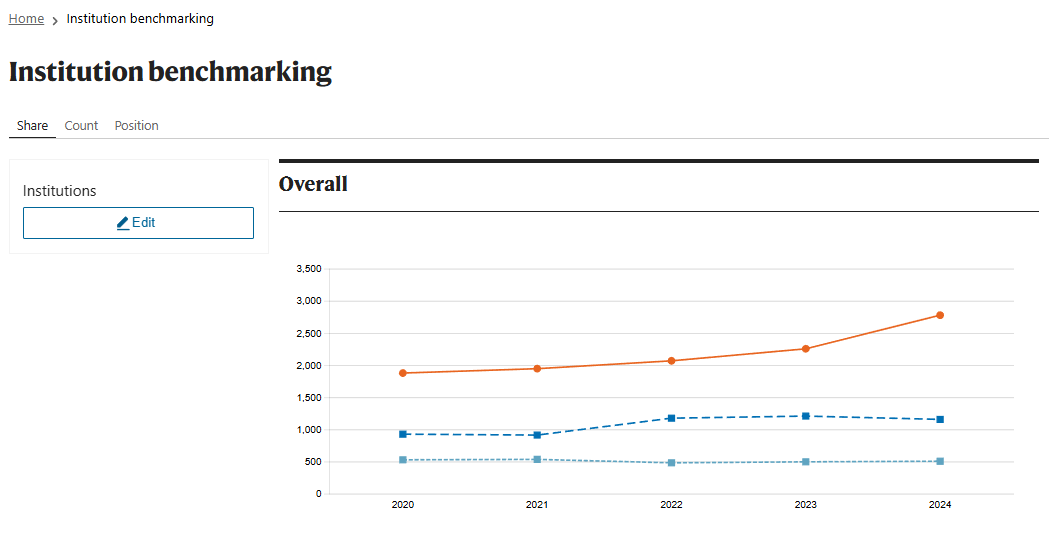Click the 500 y-axis label
The image size is (1057, 538).
pos(314,462)
